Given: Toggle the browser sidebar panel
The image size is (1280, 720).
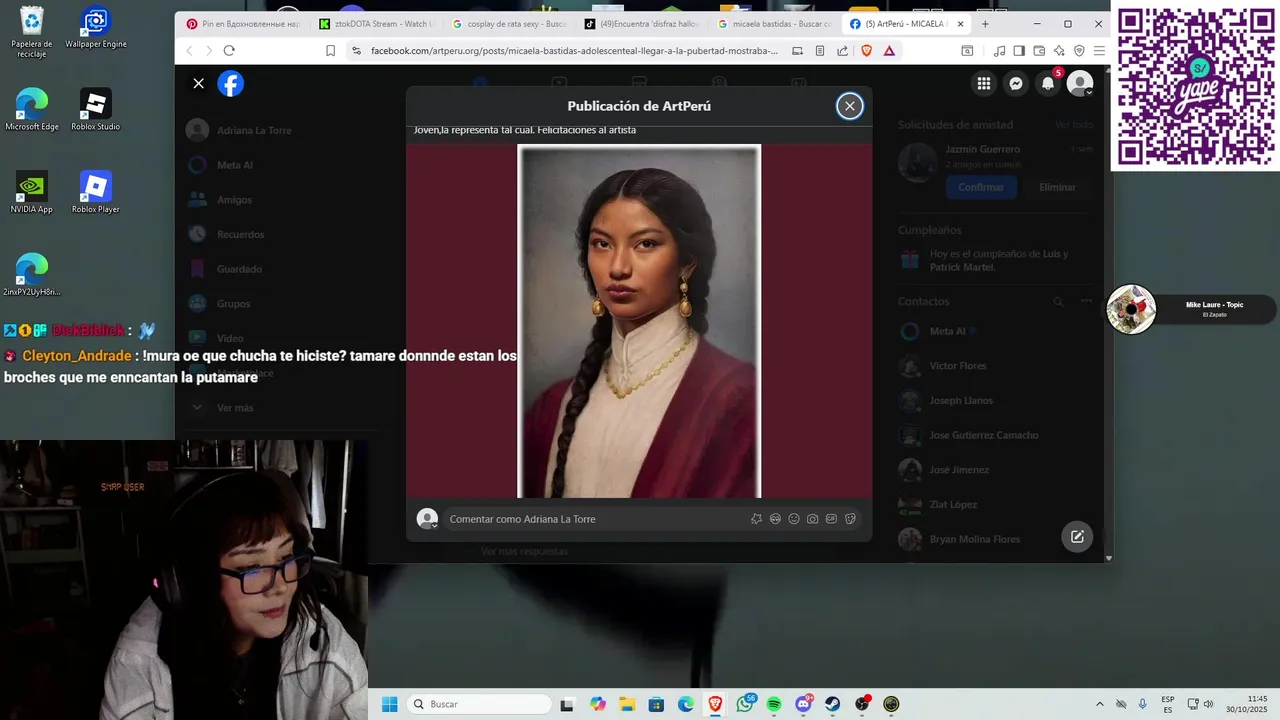Looking at the screenshot, I should pos(1019,51).
